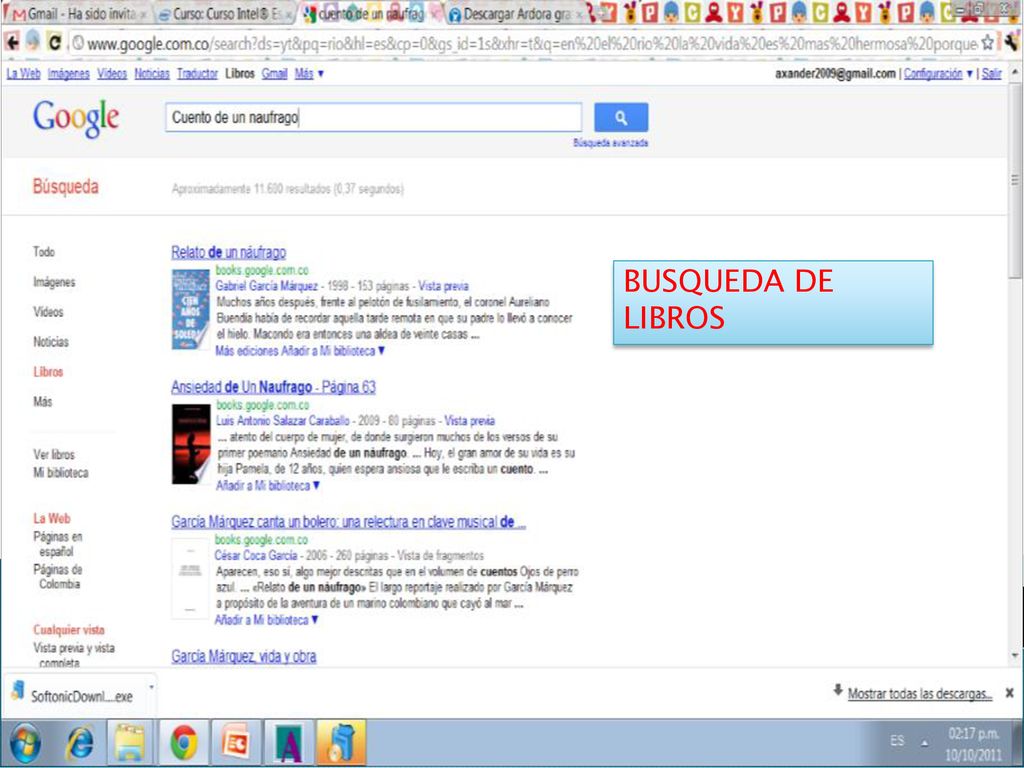Open Ansiedad de Un Naufrago - Página 63 result
This screenshot has height=768, width=1024.
pyautogui.click(x=273, y=387)
